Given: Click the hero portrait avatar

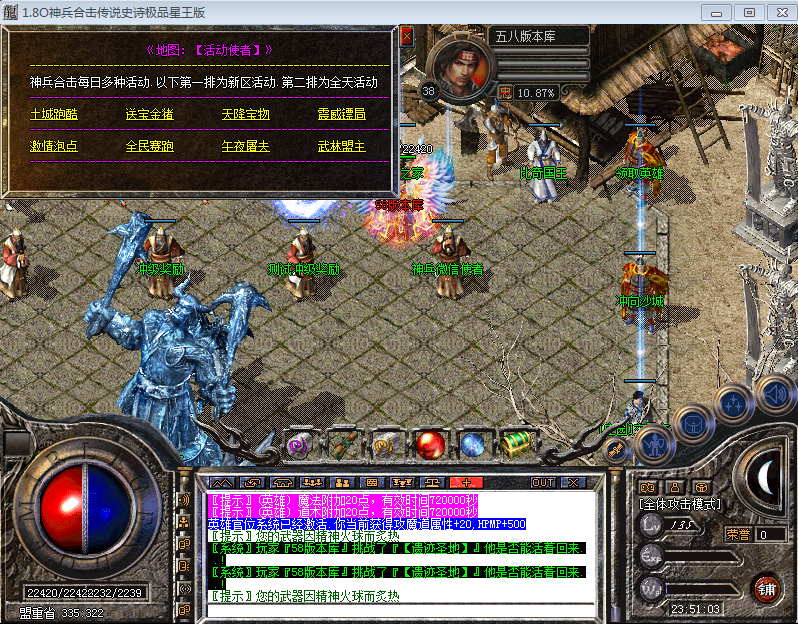Looking at the screenshot, I should 462,67.
